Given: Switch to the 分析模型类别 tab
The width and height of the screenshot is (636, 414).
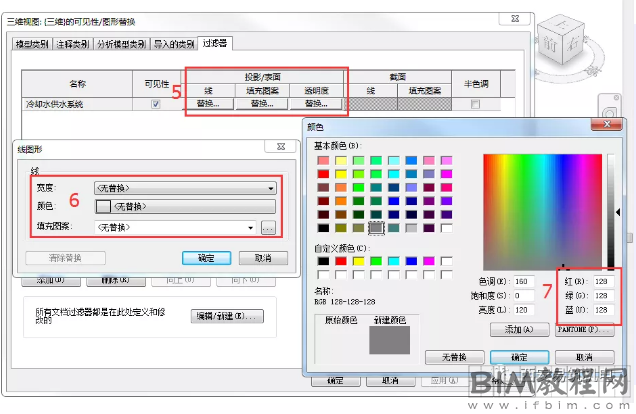Looking at the screenshot, I should 122,44.
